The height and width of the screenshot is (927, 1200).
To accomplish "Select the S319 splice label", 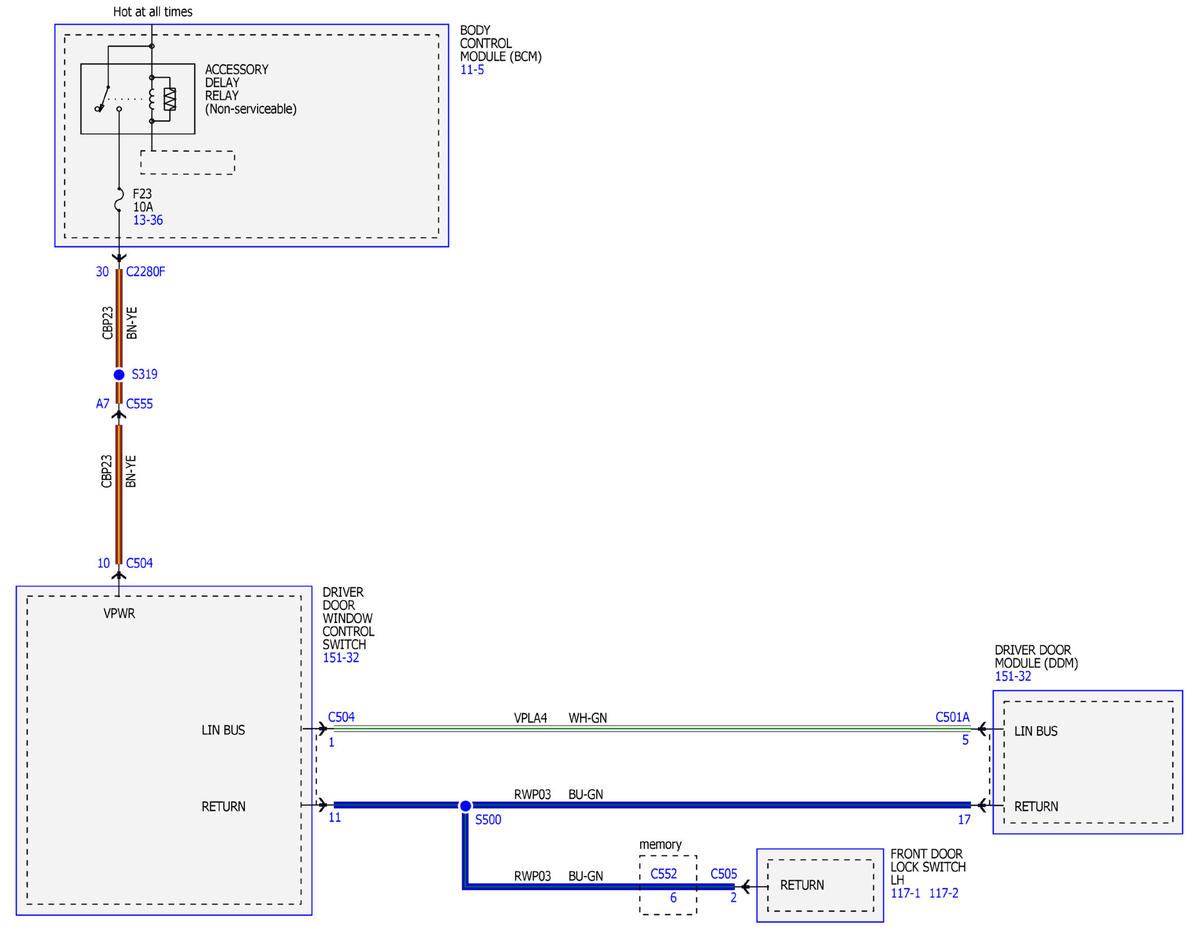I will coord(145,374).
